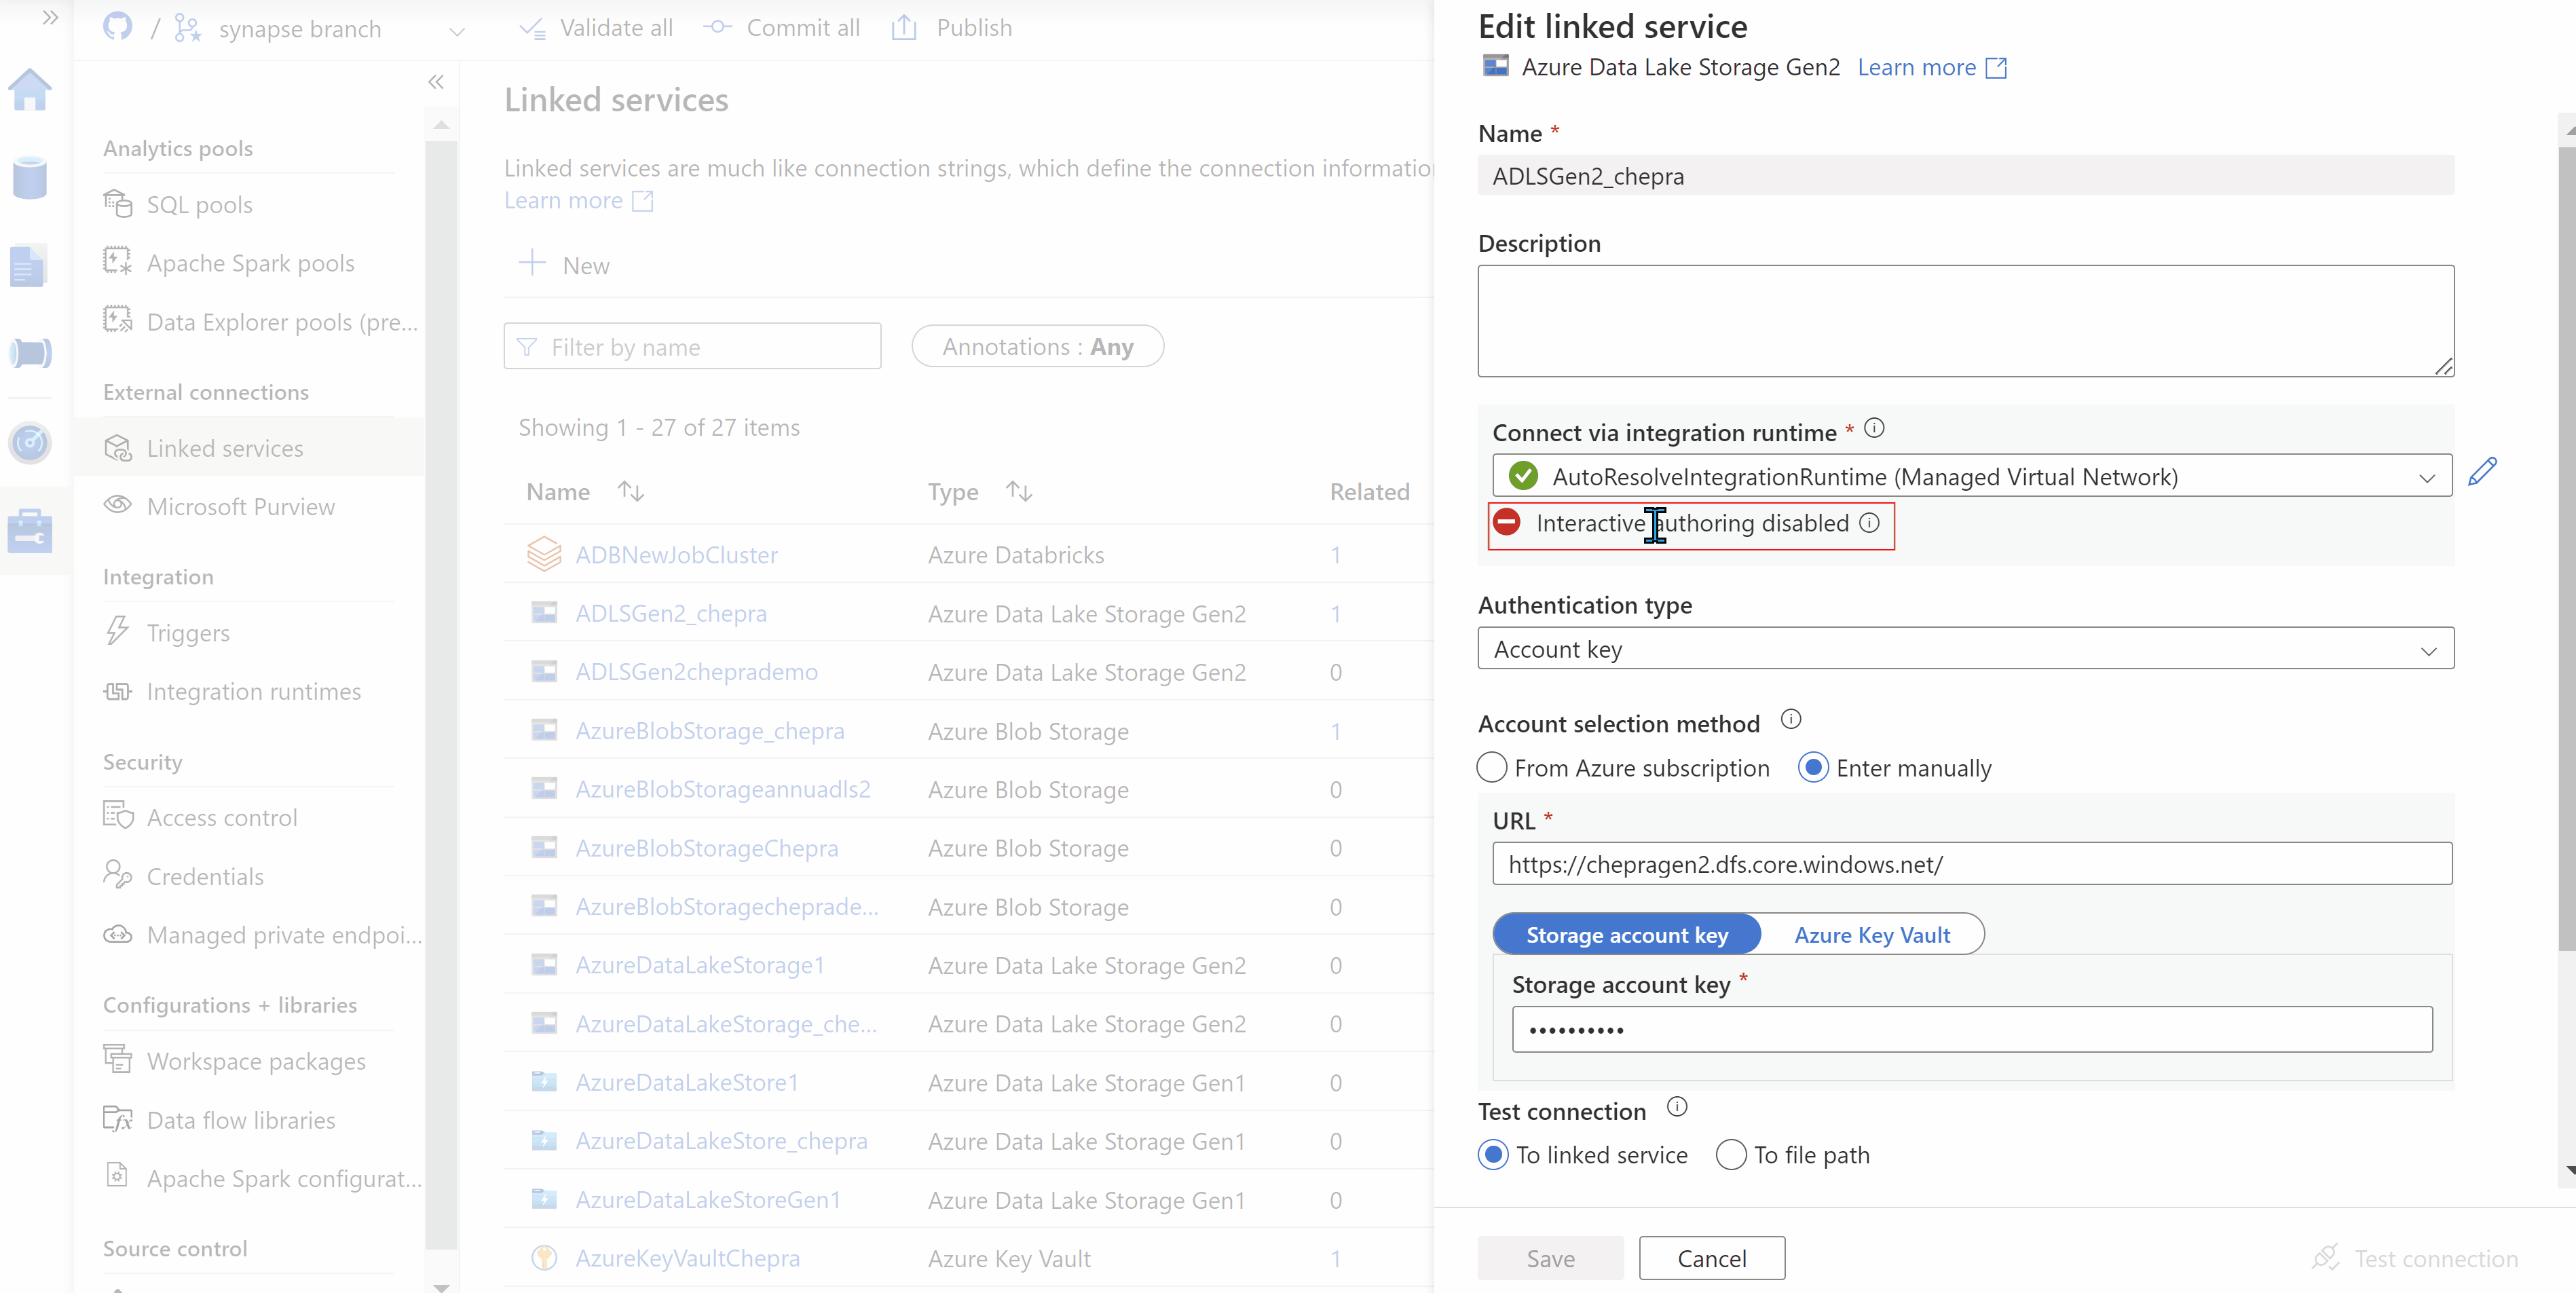Sort linked services by Name column arrows
This screenshot has height=1293, width=2576.
pos(630,491)
